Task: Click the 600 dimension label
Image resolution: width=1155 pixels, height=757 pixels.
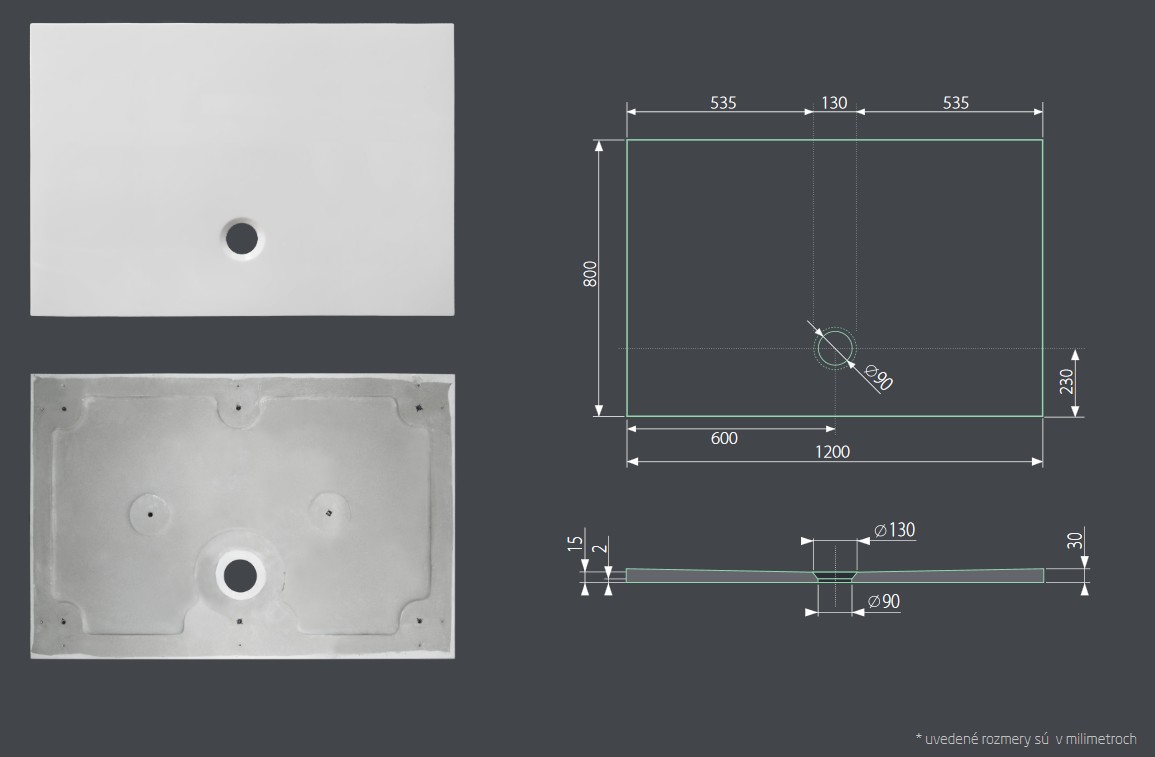Action: (x=723, y=439)
